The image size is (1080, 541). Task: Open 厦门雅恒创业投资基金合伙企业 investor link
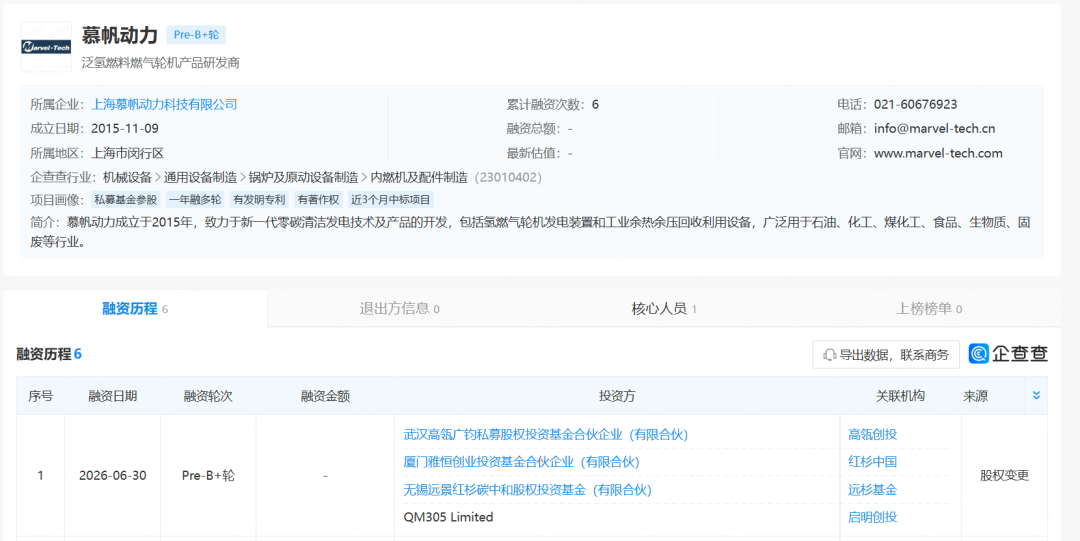[521, 462]
